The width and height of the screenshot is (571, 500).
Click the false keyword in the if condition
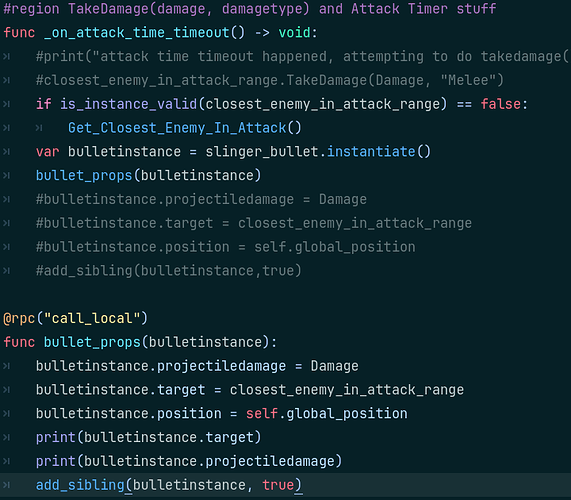coord(501,104)
